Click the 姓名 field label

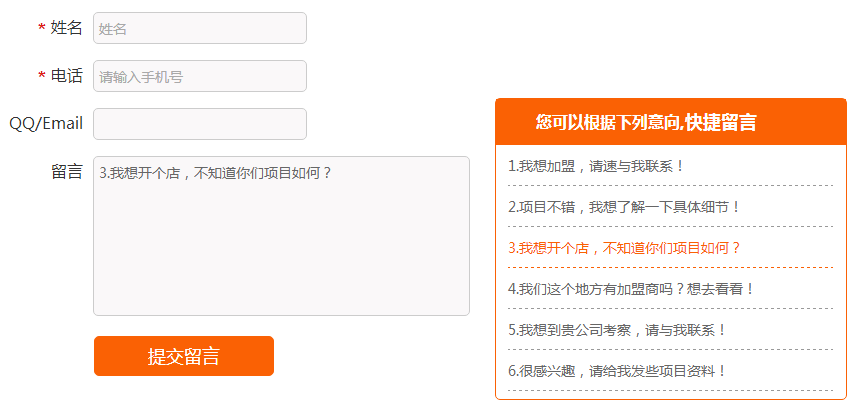[x=67, y=28]
